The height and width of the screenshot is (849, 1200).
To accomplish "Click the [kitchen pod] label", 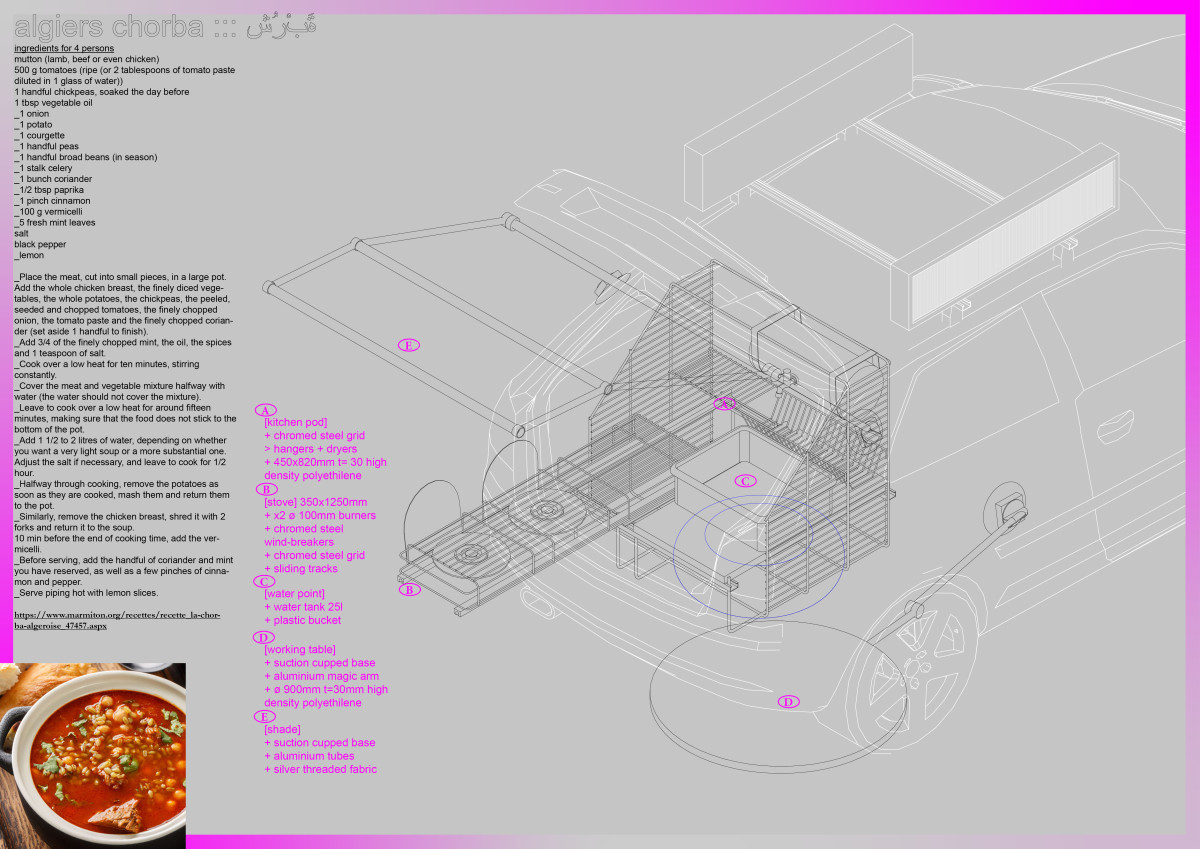I will (x=295, y=423).
